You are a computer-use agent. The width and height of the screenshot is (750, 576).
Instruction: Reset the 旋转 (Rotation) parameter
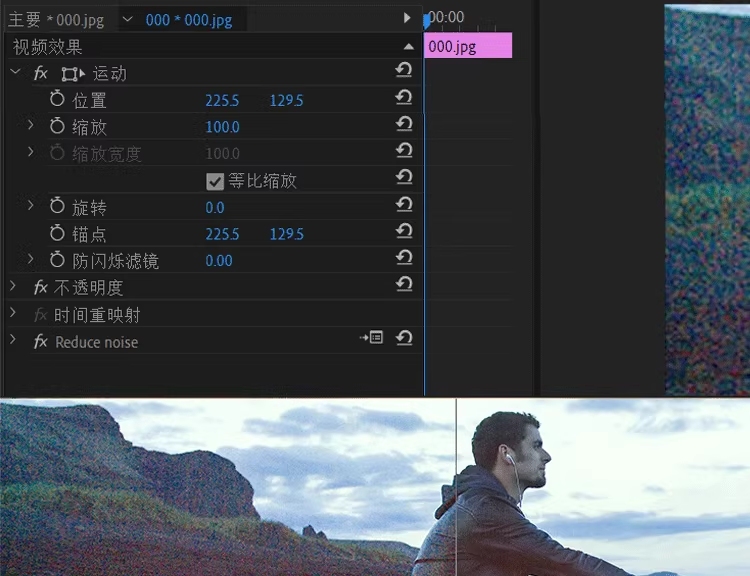pos(404,205)
